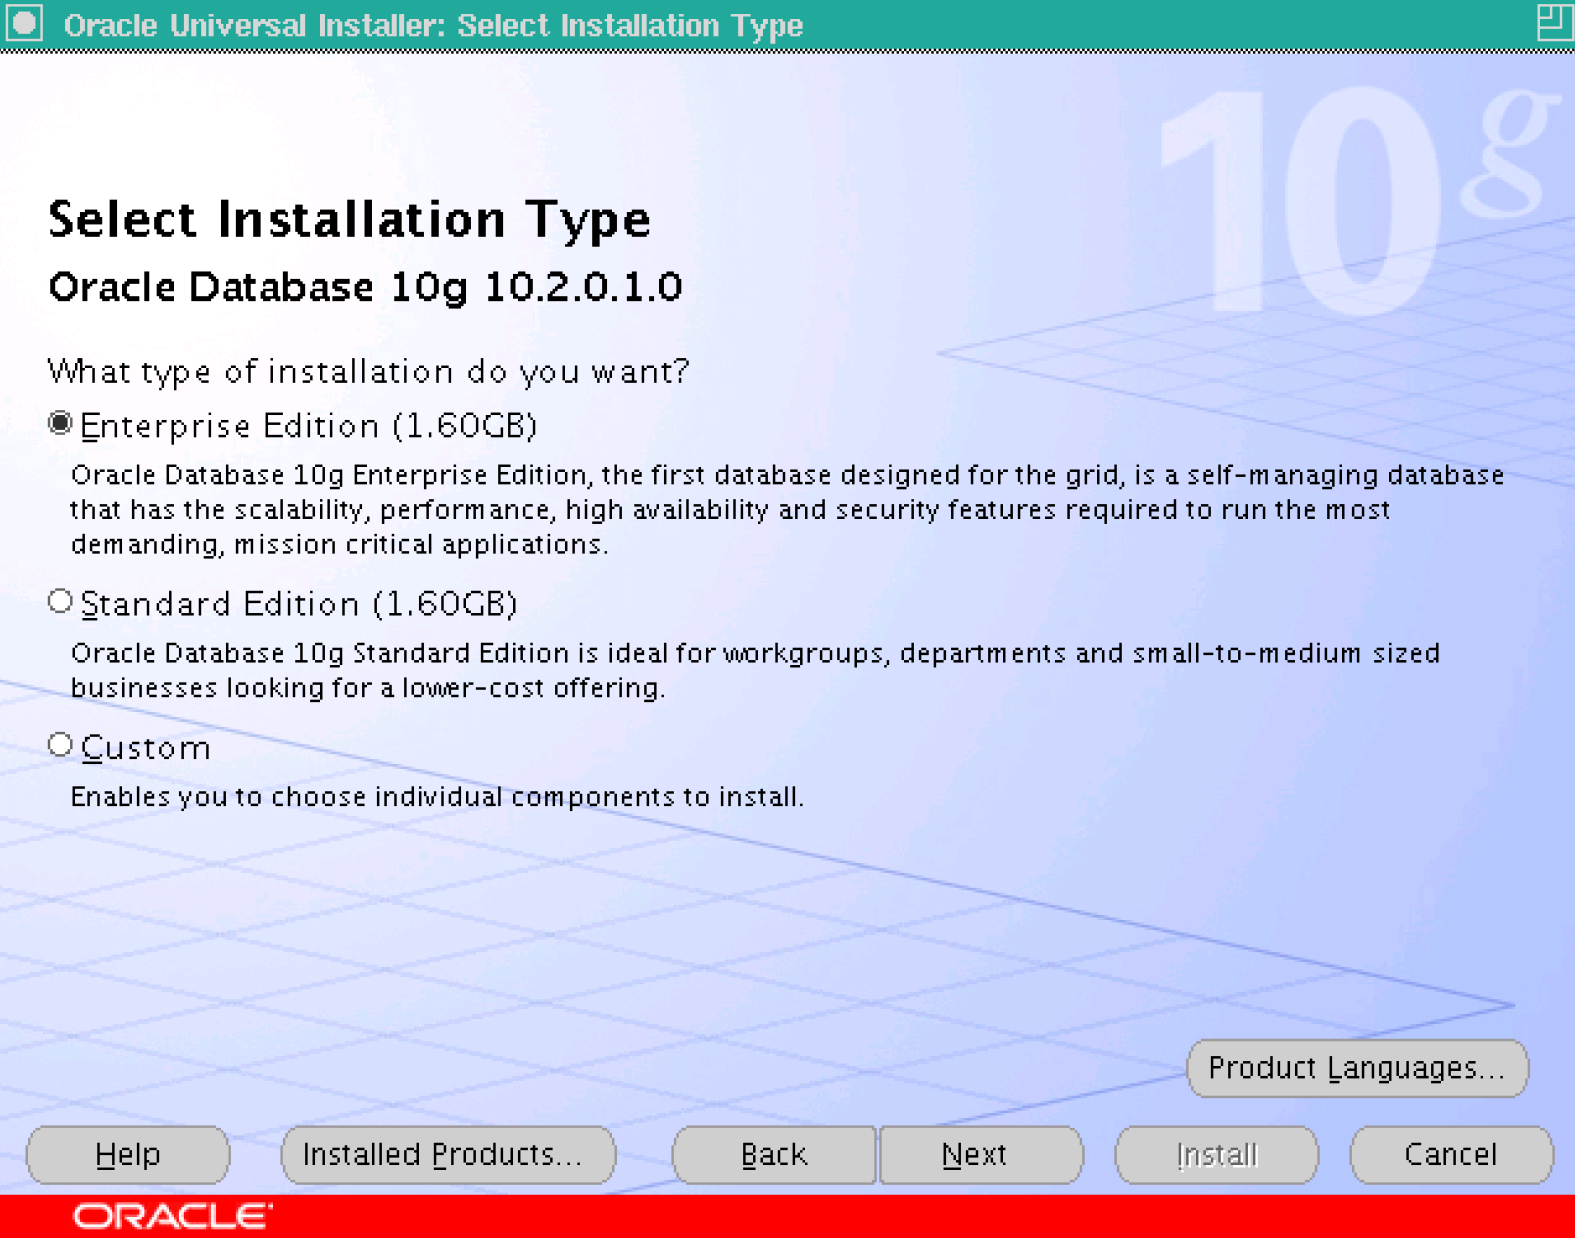Click the Enterprise Edition description paragraph

click(x=787, y=509)
